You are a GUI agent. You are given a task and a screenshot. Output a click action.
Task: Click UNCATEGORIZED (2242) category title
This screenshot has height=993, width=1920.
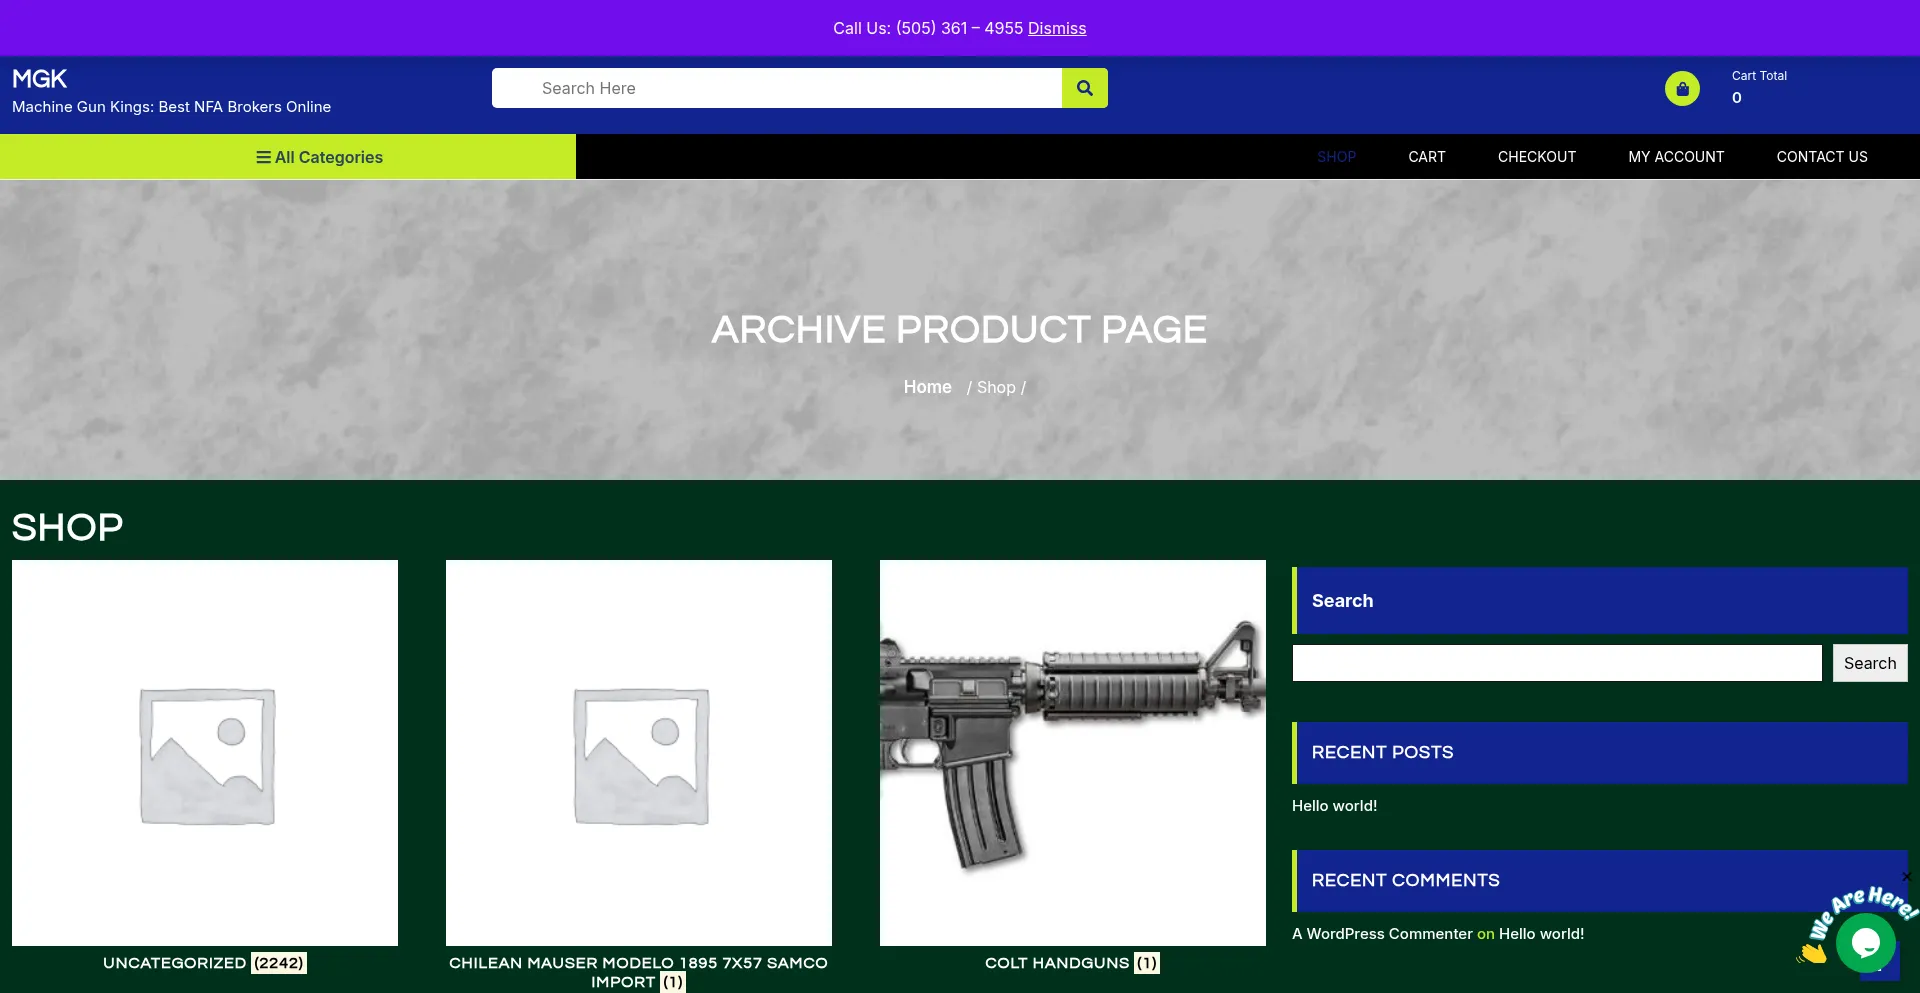click(205, 963)
